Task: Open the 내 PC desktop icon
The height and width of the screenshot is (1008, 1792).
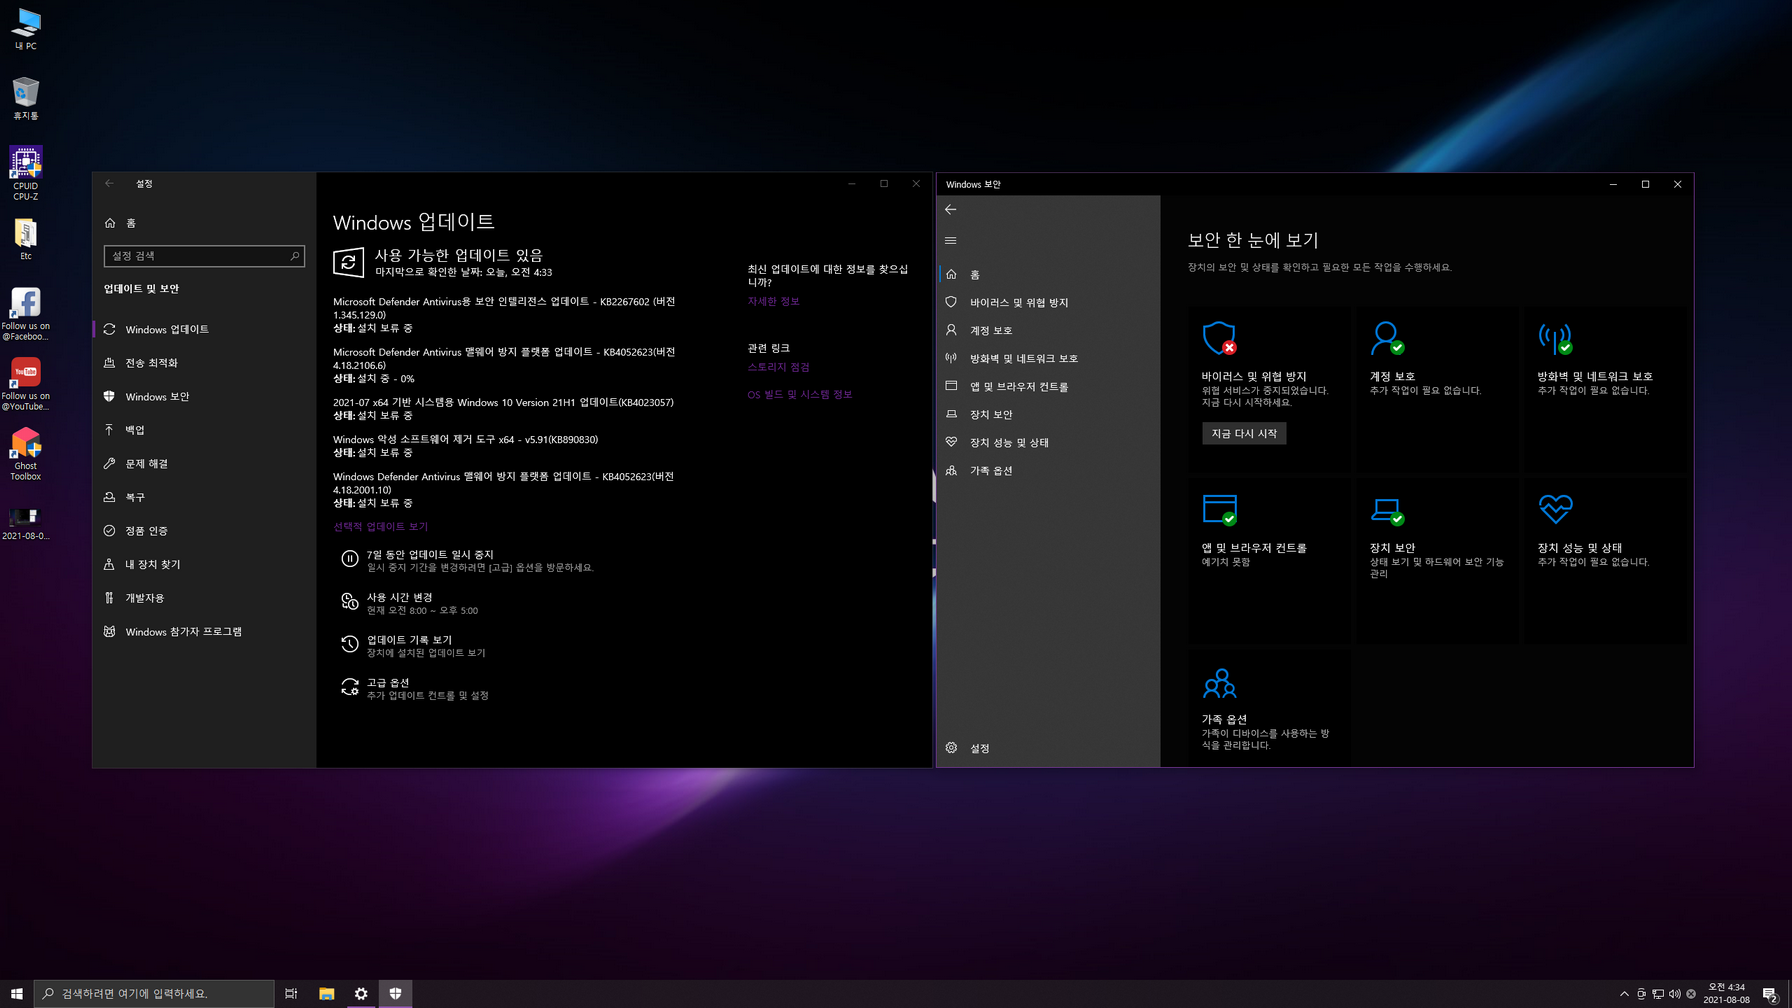Action: tap(26, 29)
